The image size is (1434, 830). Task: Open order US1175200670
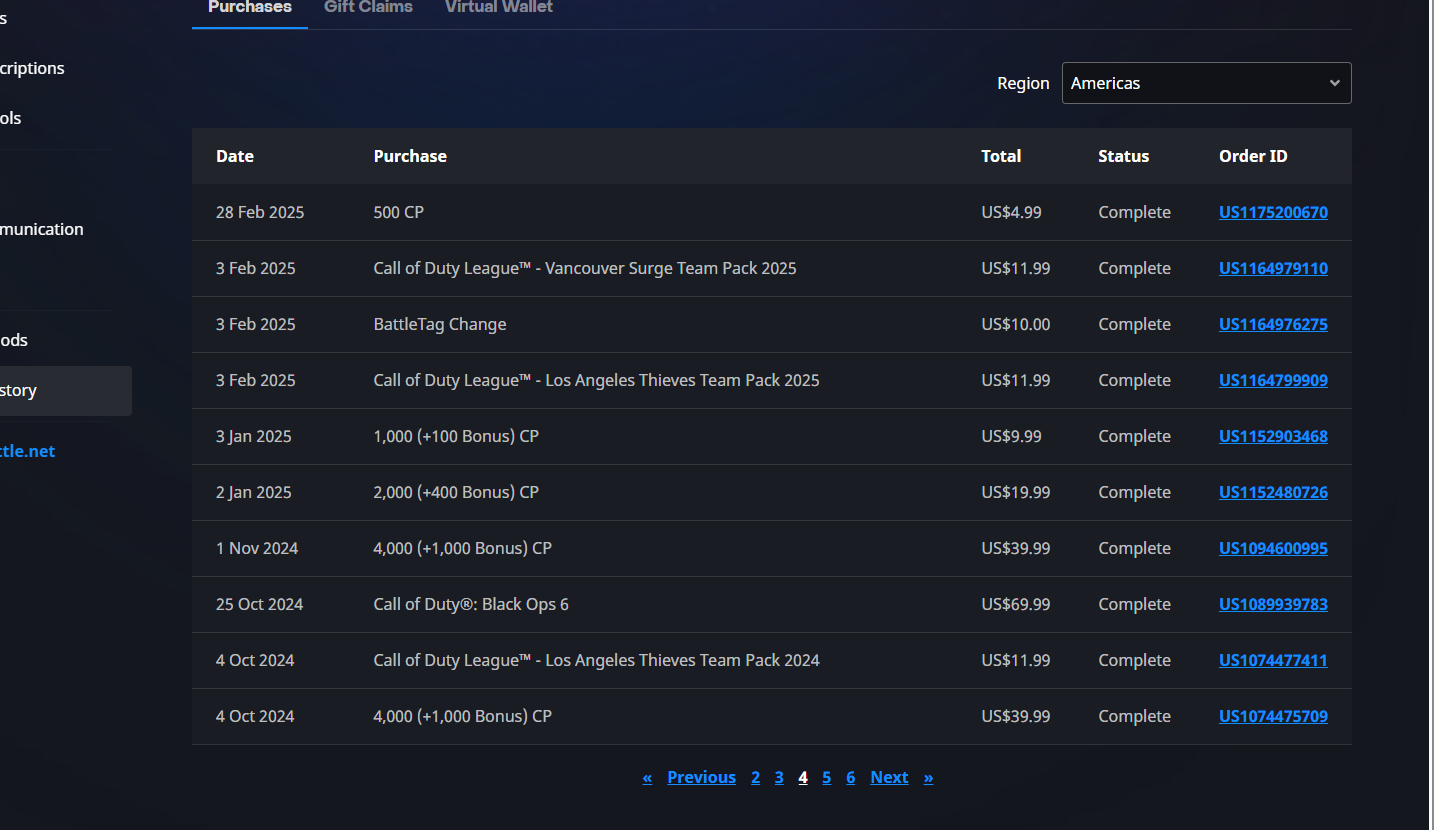[x=1273, y=212]
